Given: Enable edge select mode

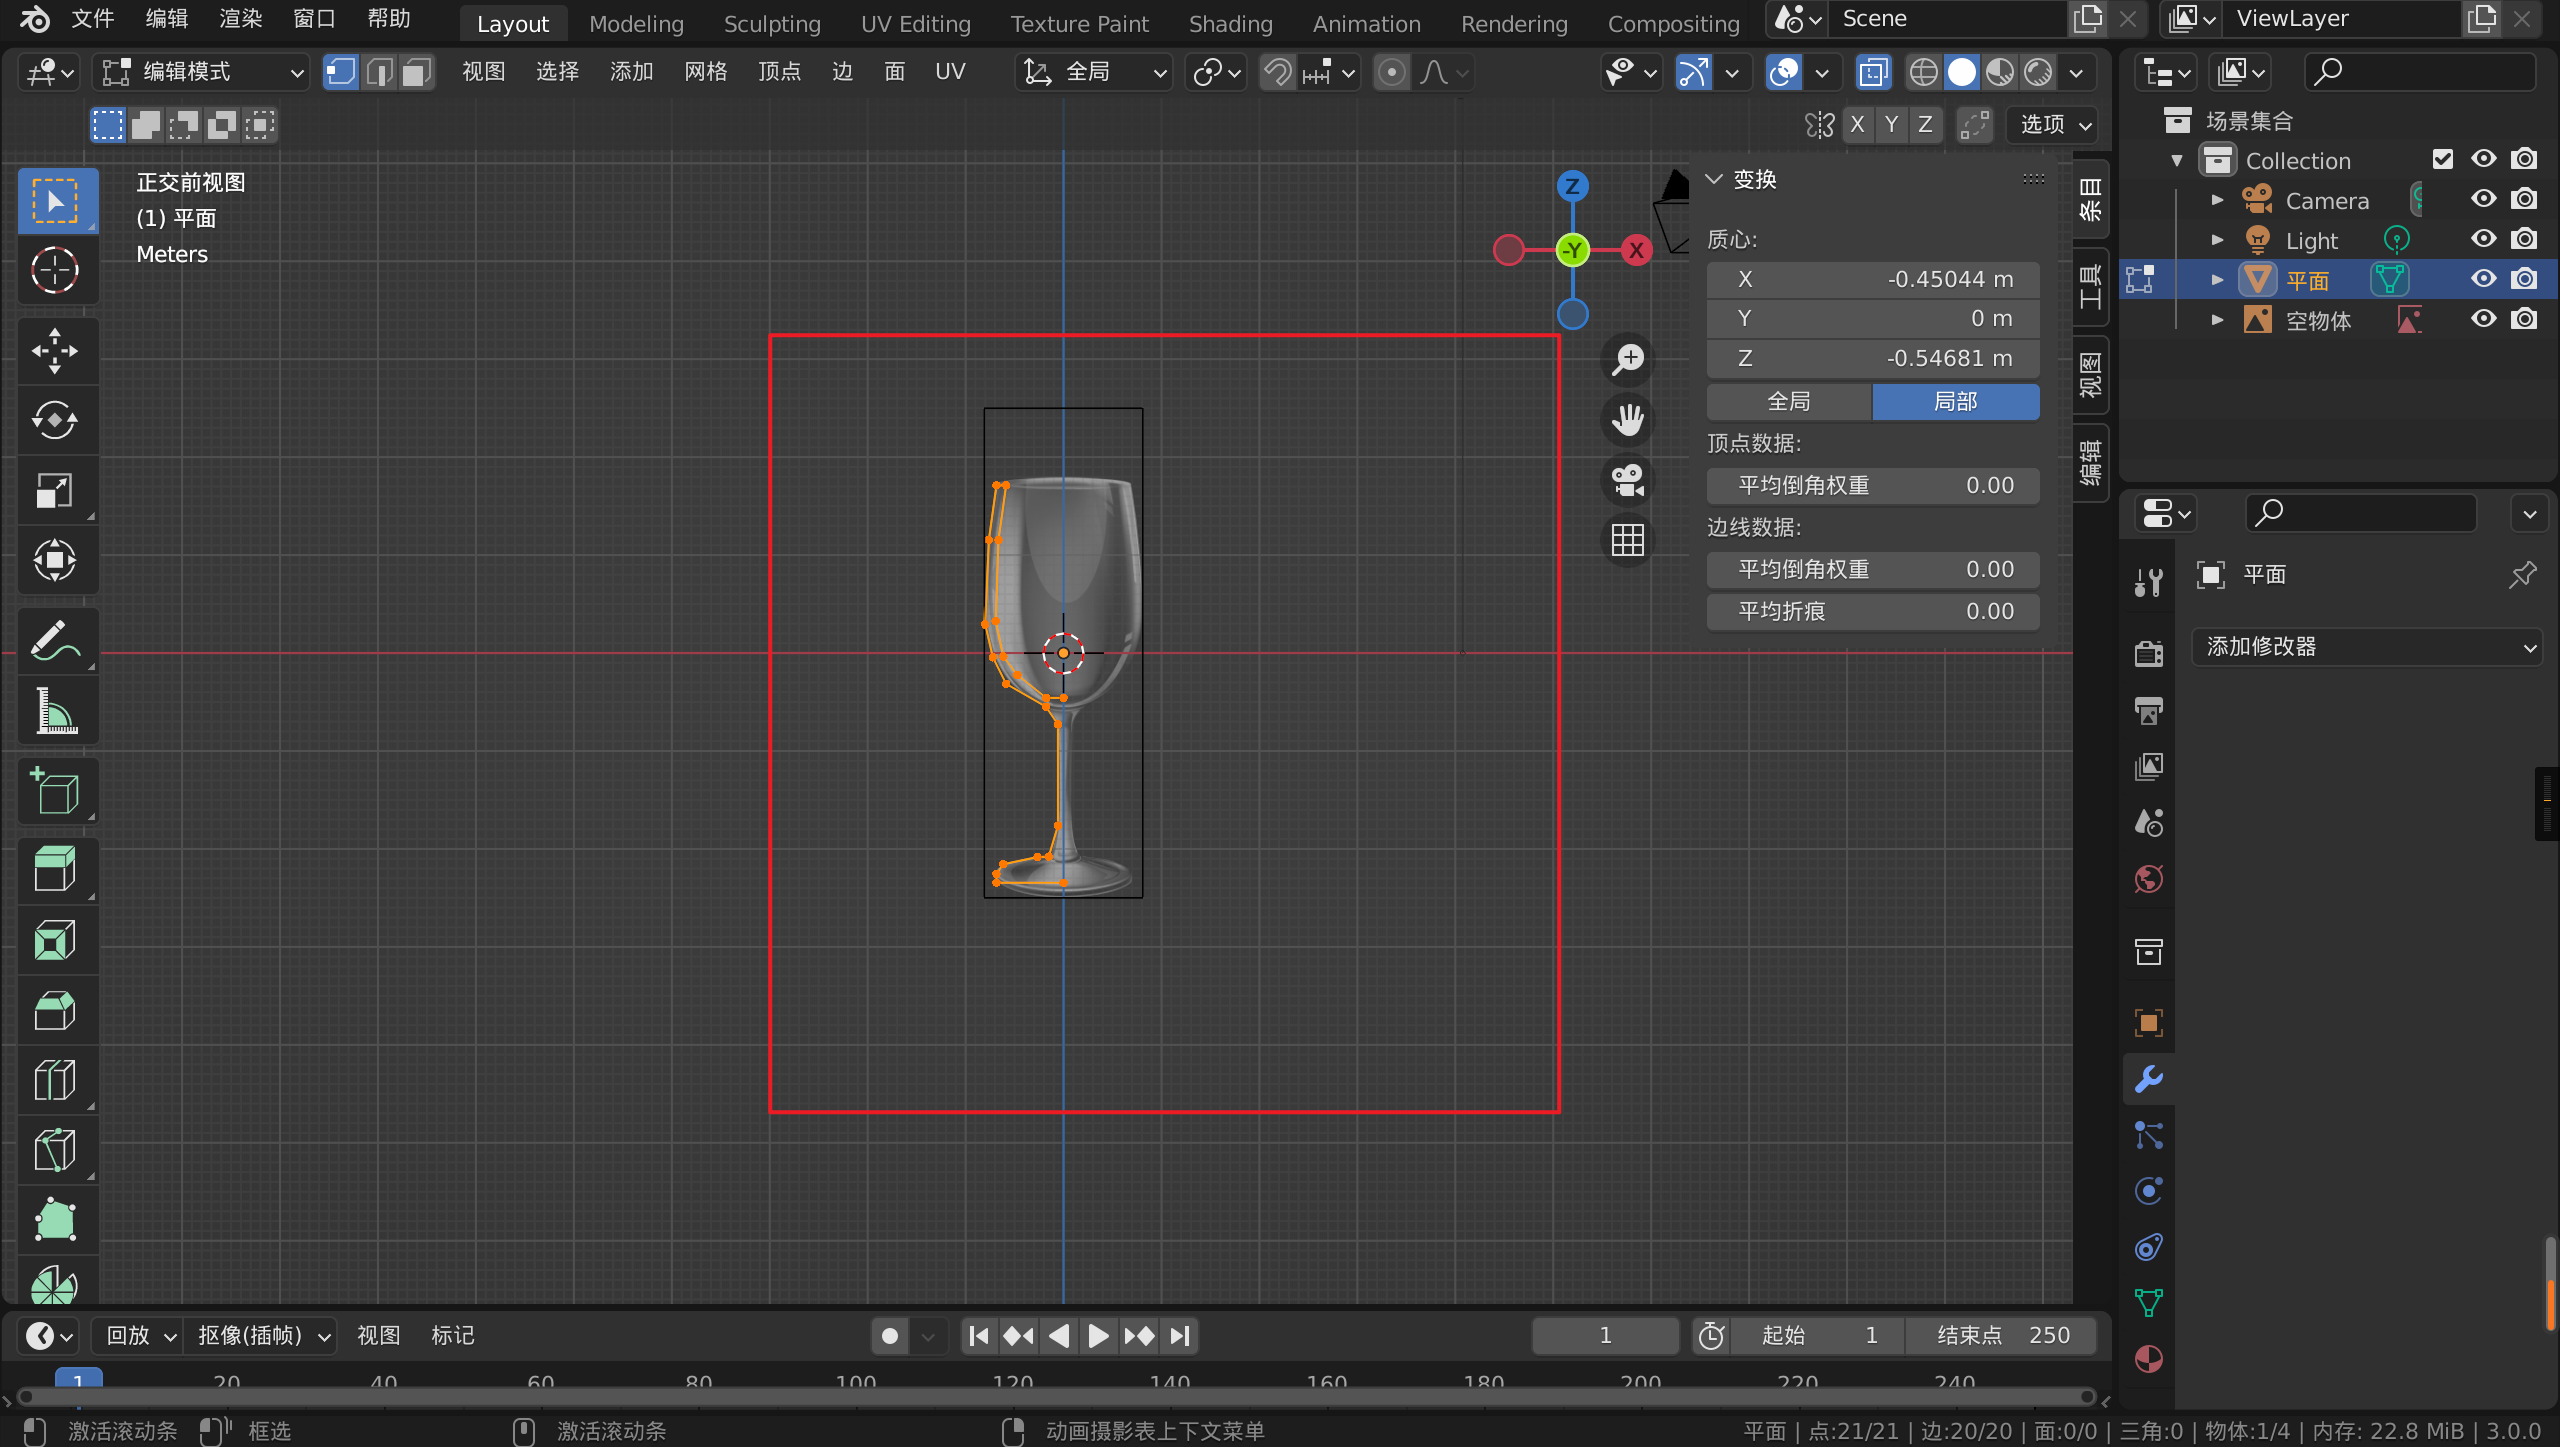Looking at the screenshot, I should (x=379, y=72).
